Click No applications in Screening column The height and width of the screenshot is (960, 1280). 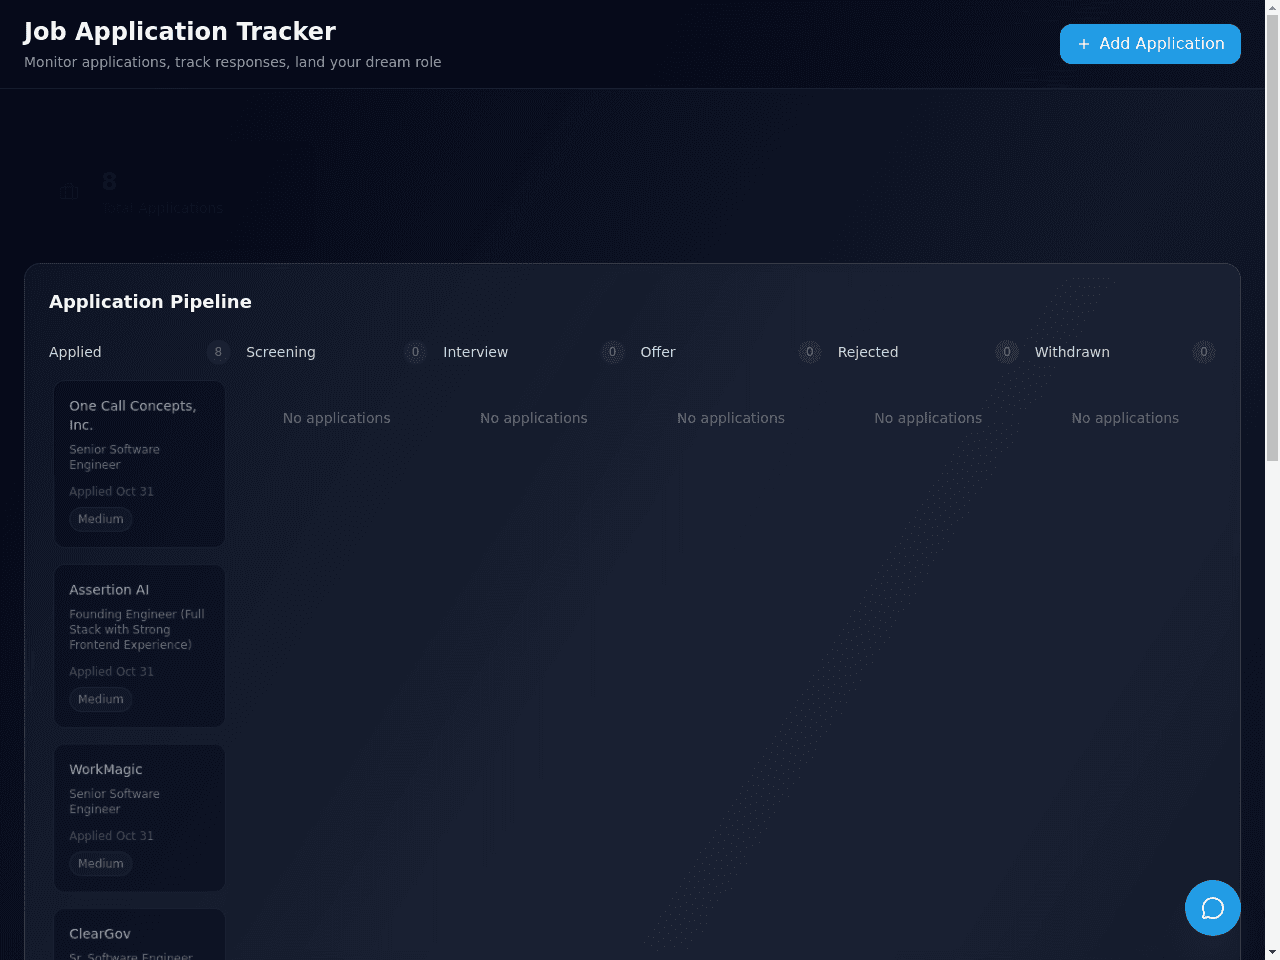337,418
